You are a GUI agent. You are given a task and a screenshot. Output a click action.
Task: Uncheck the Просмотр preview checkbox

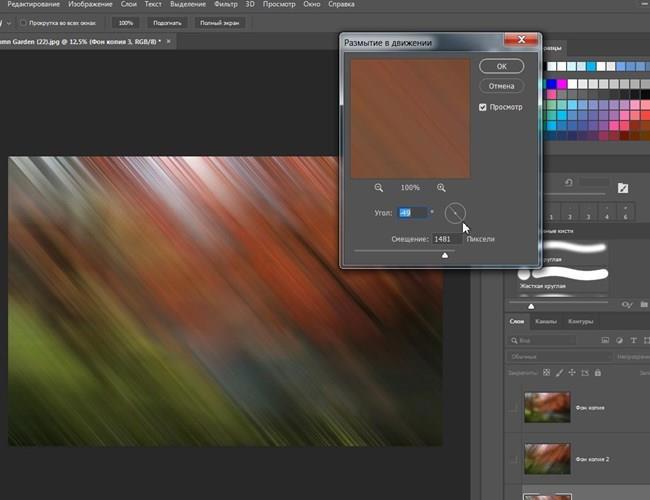[483, 107]
